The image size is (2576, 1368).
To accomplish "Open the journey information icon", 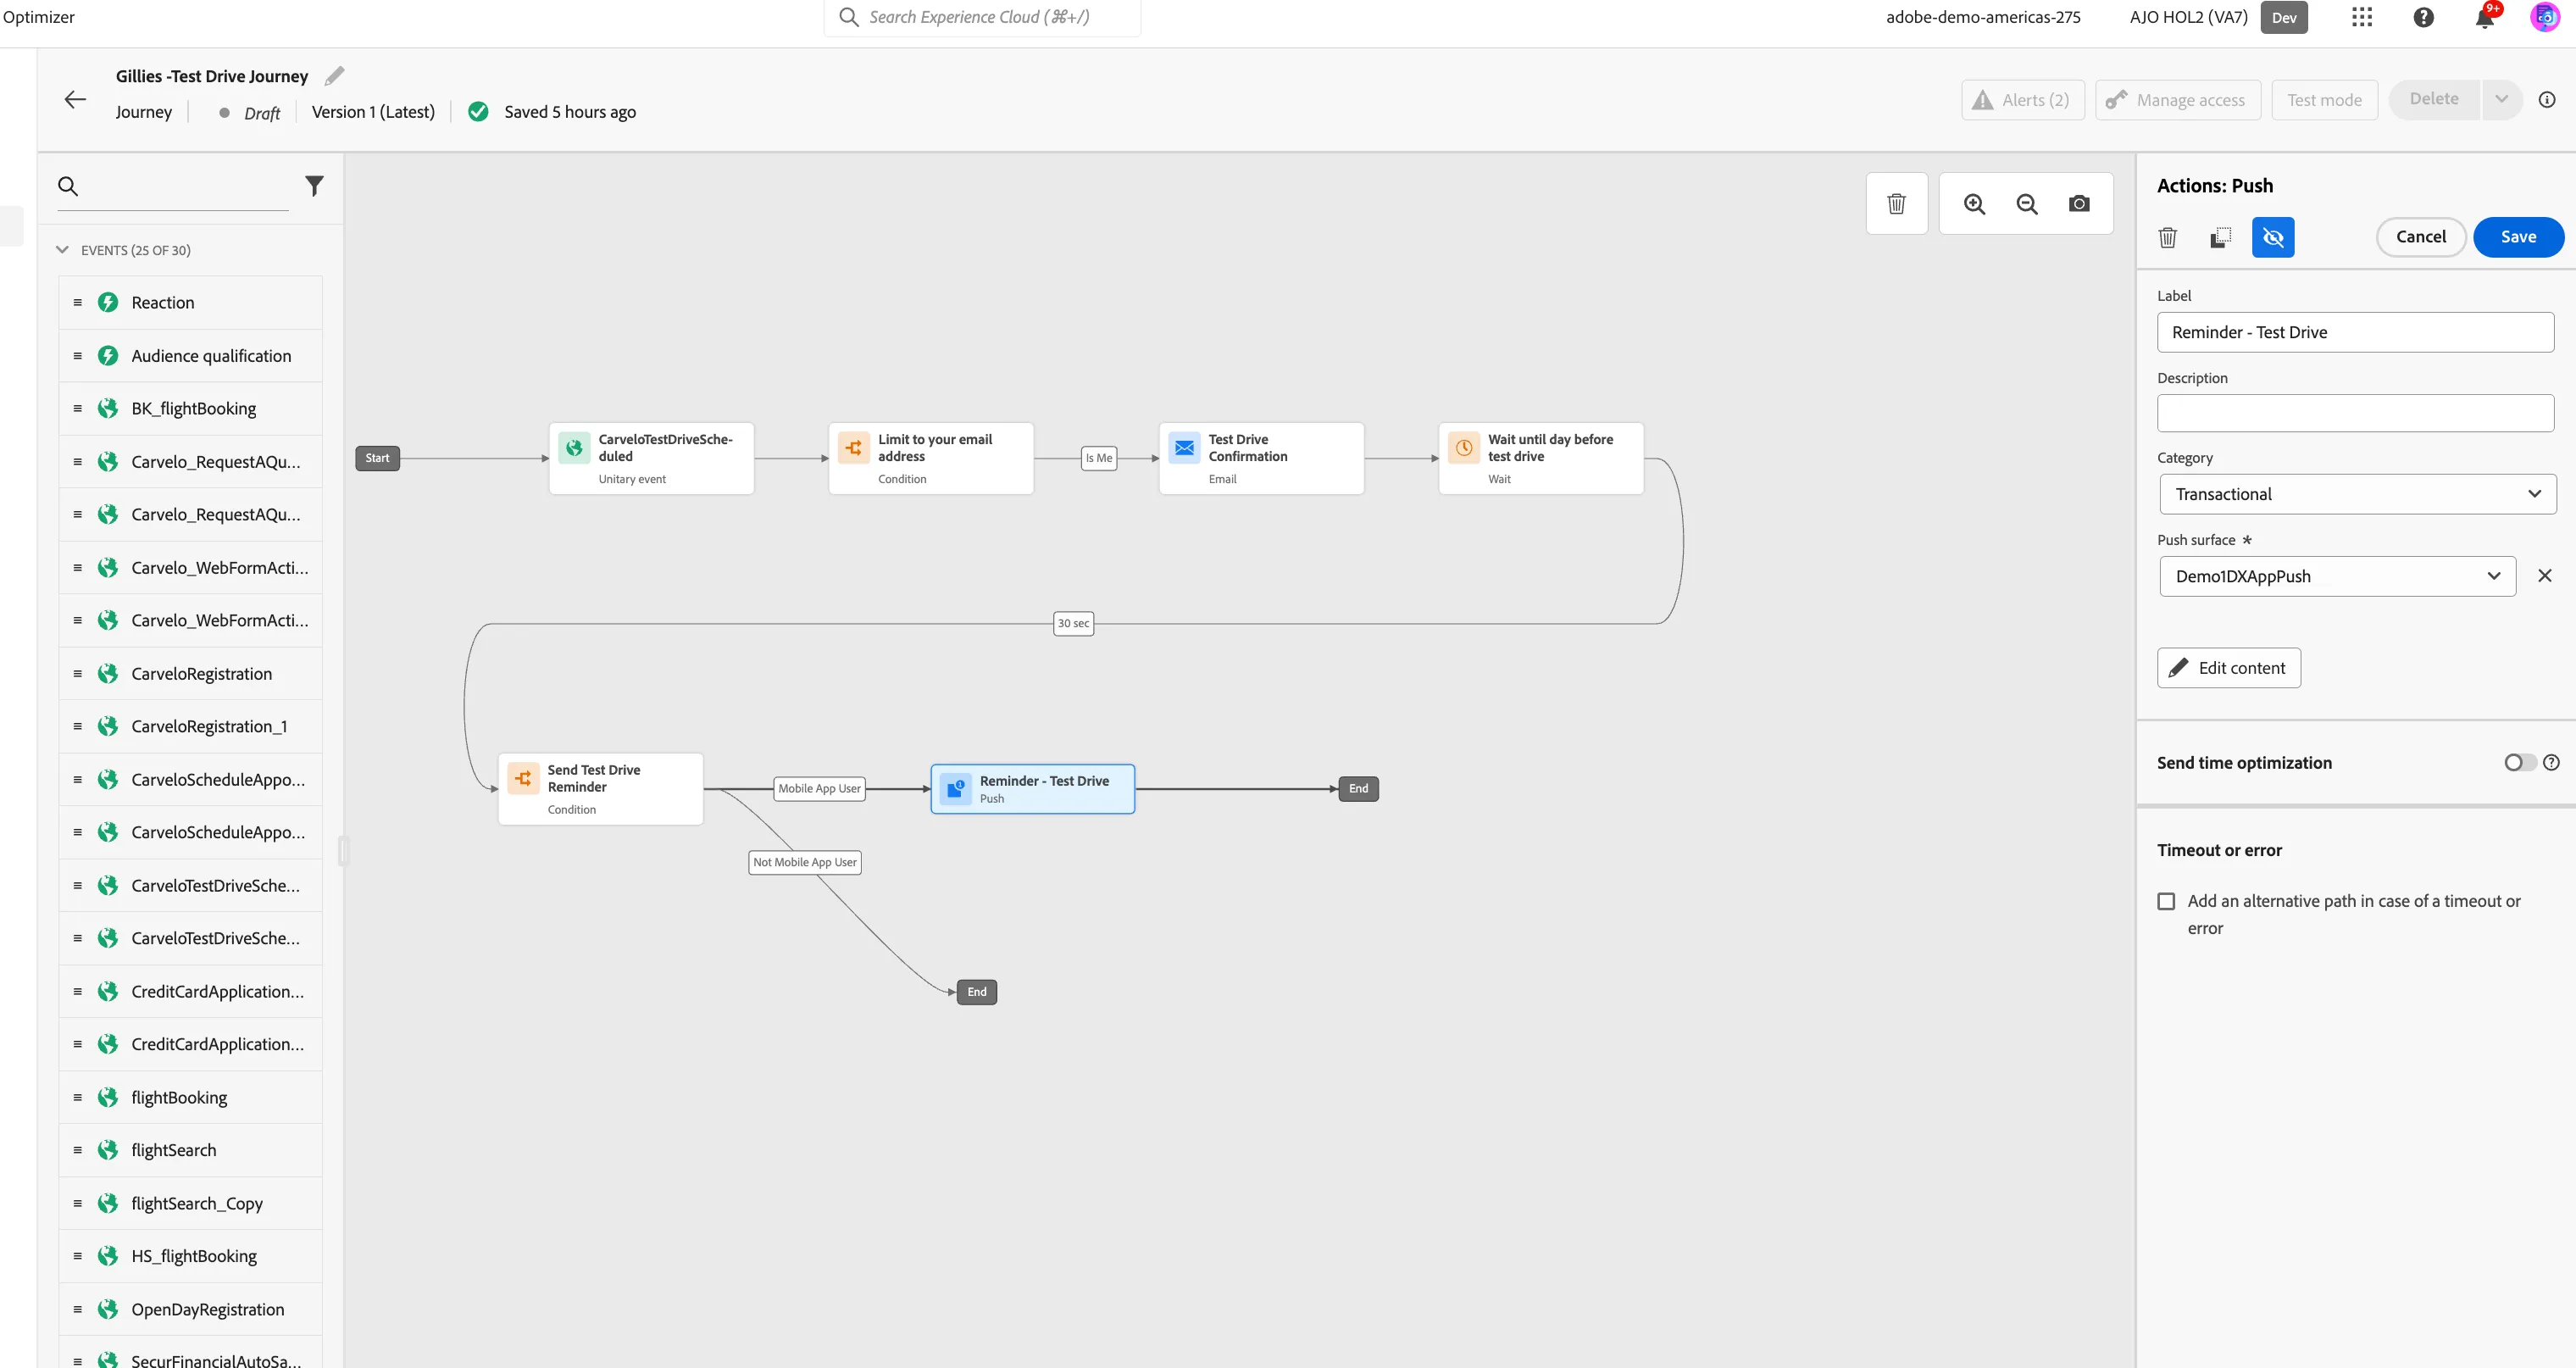I will 2547,99.
